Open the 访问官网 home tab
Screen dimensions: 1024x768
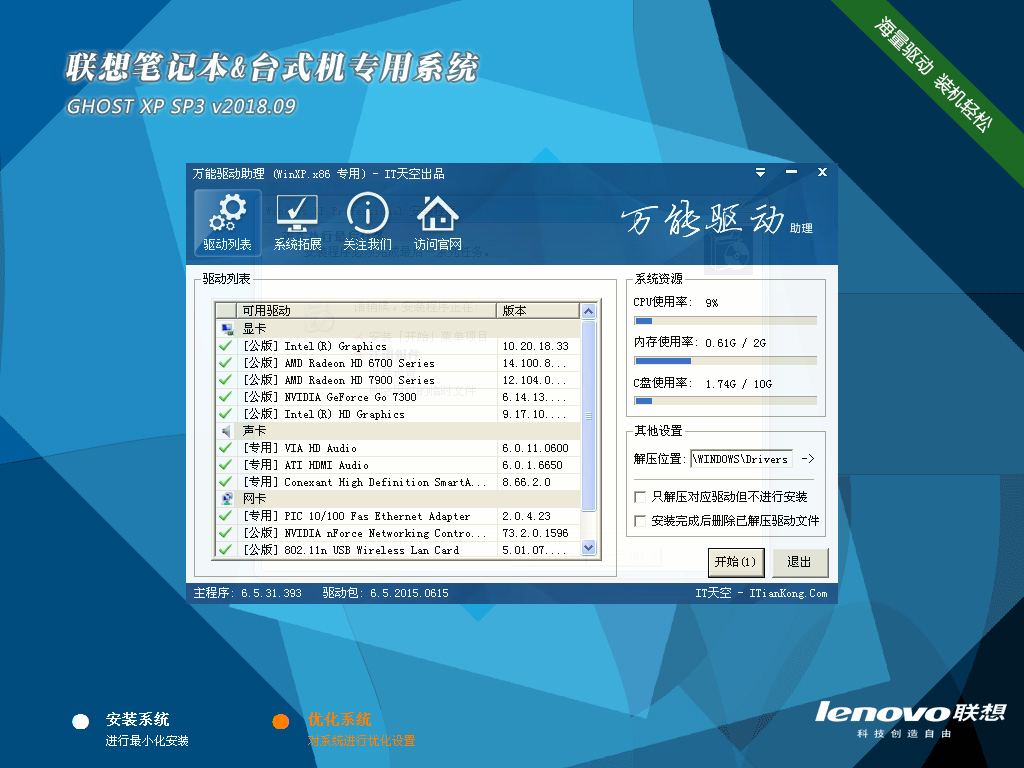click(438, 222)
